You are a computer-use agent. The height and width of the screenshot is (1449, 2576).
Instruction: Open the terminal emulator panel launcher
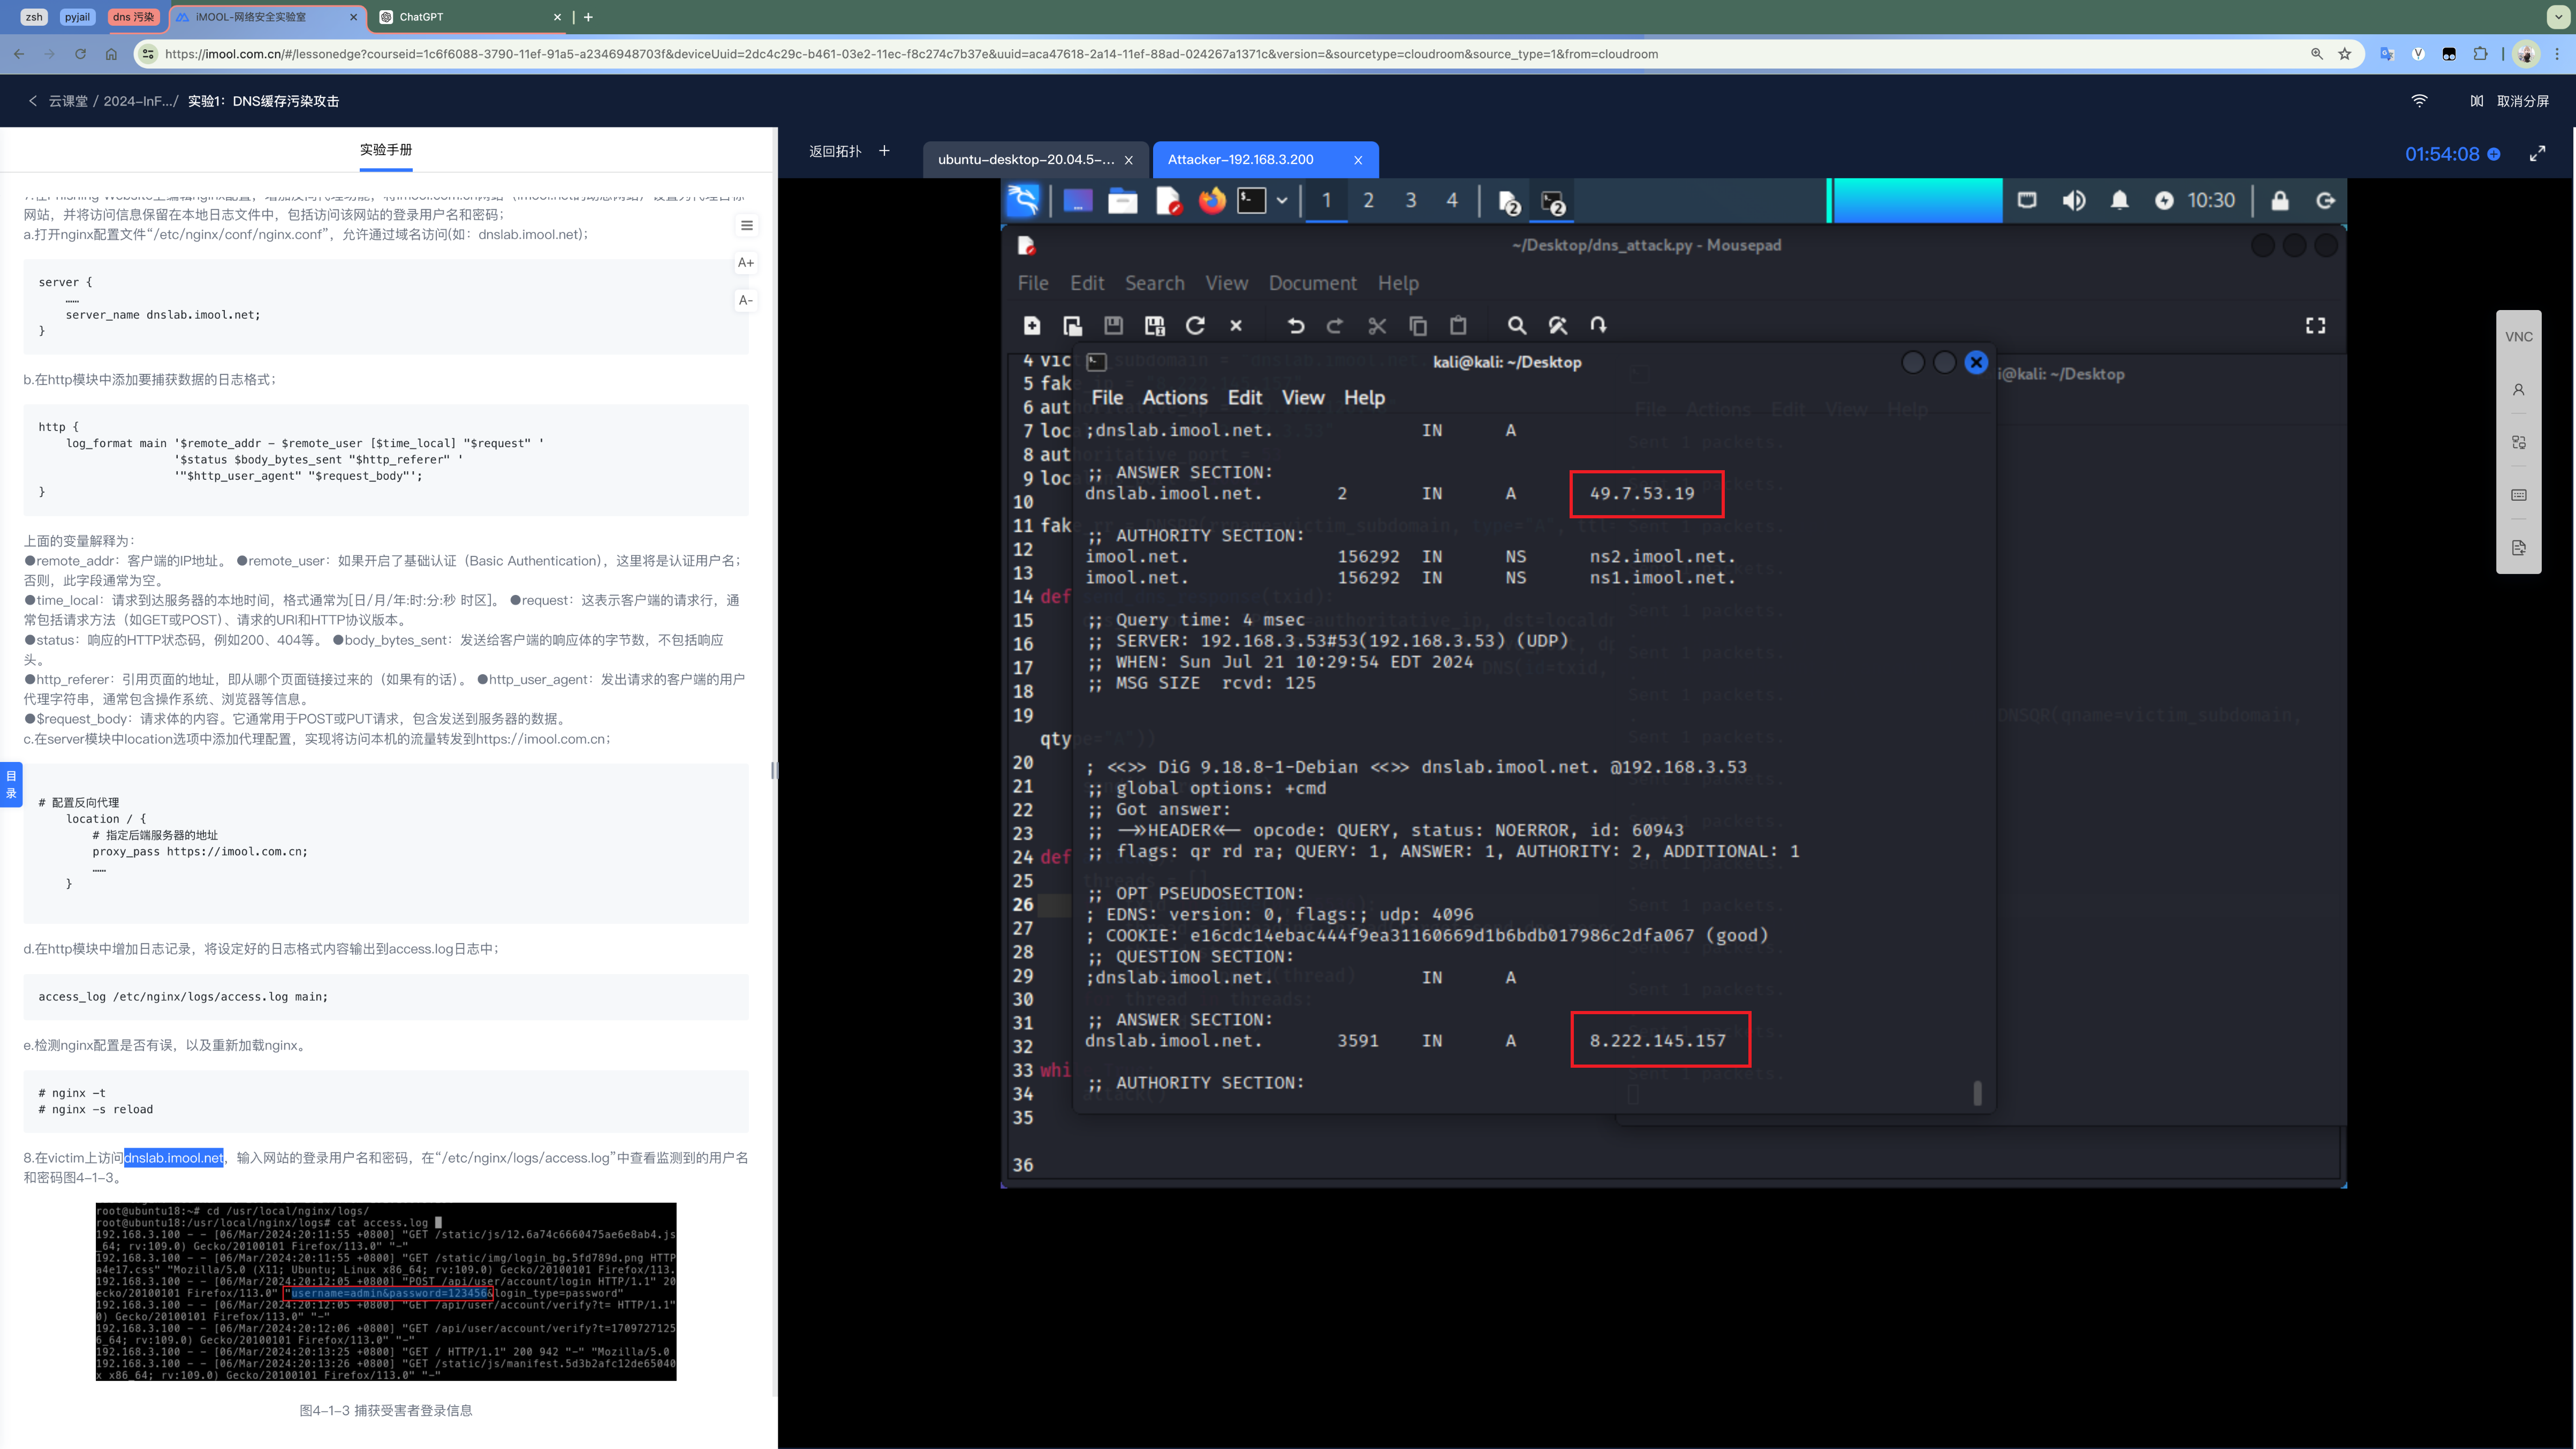tap(1252, 201)
